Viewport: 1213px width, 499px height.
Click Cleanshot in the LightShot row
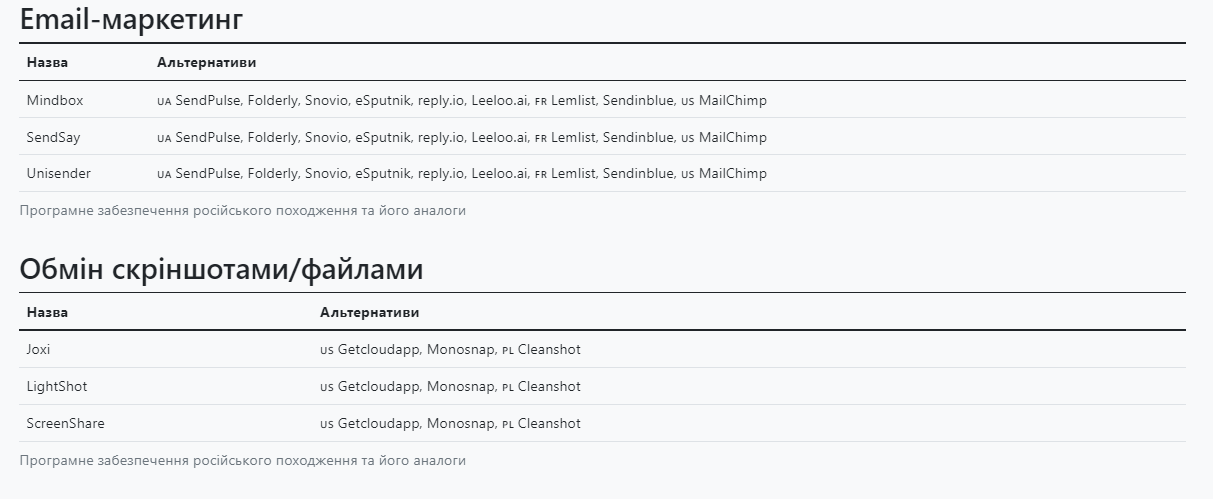549,386
